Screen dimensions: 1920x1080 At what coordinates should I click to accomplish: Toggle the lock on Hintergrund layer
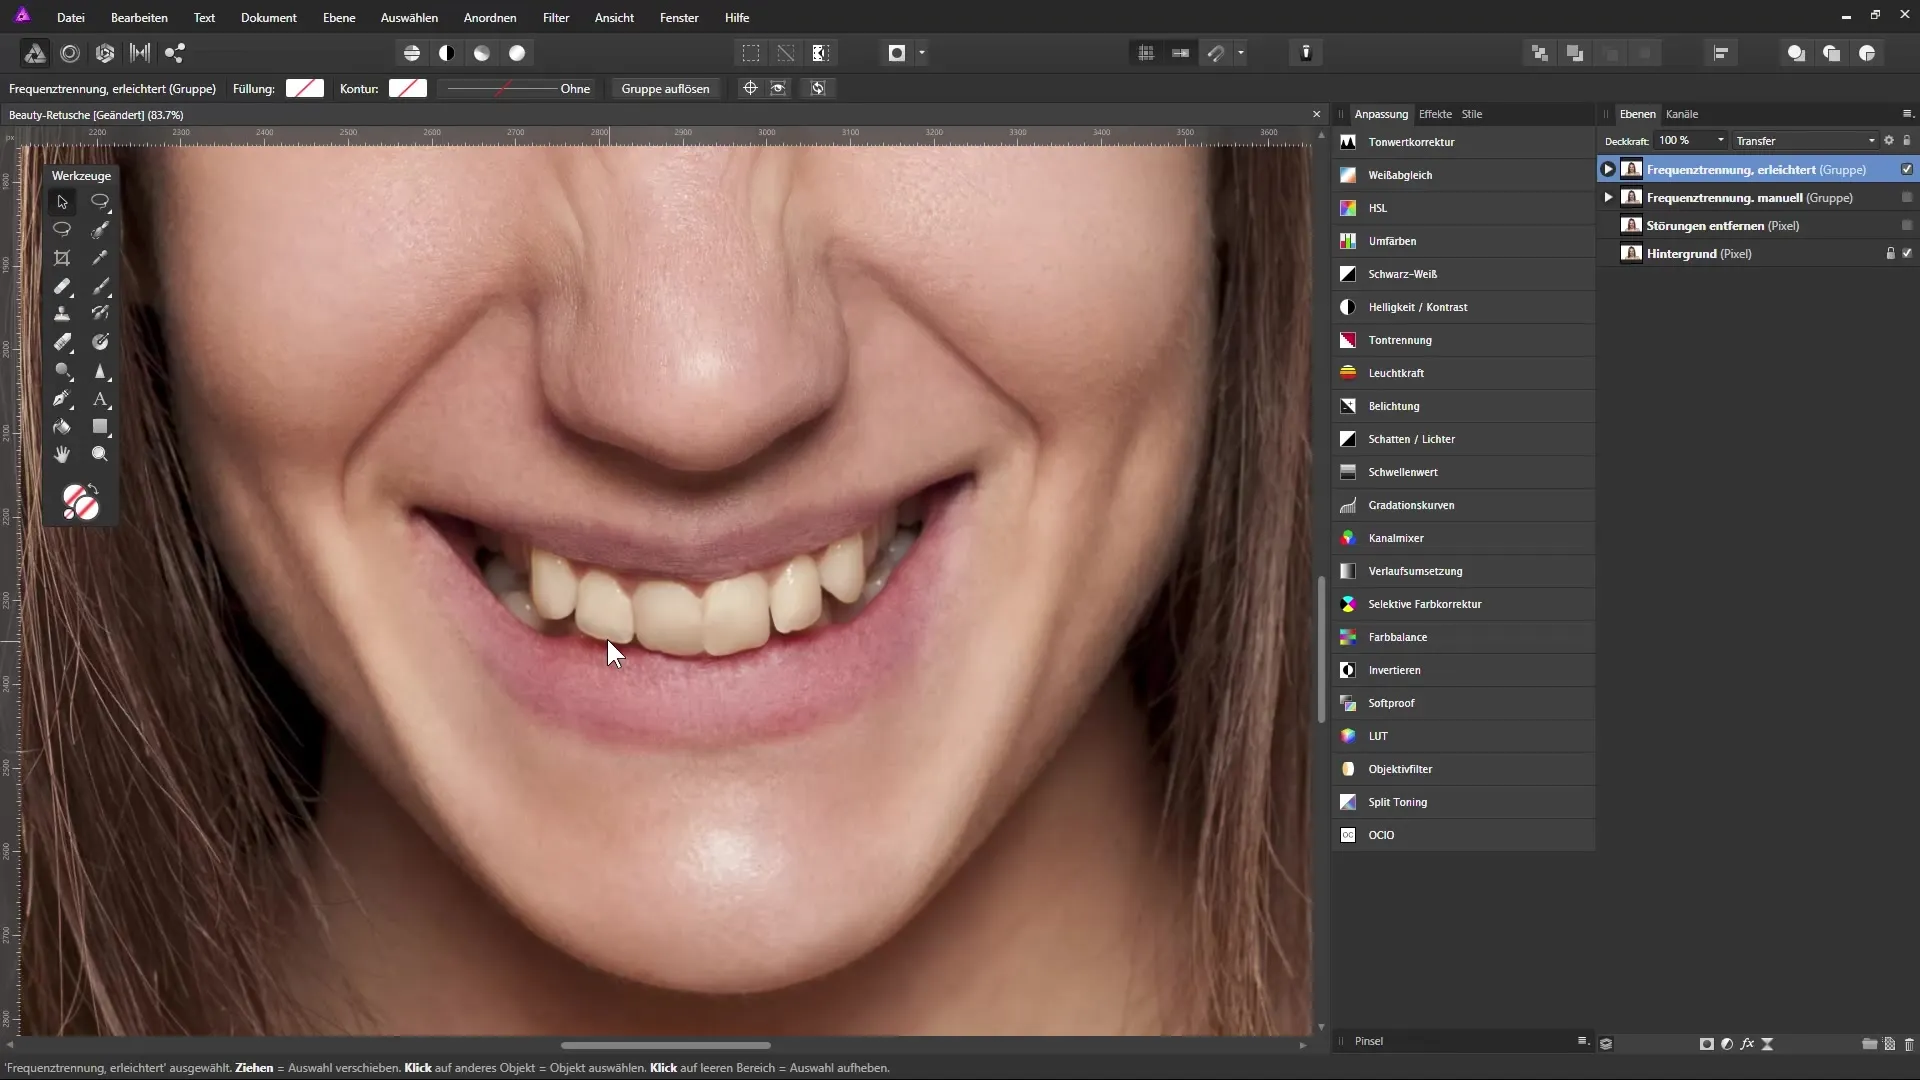[x=1890, y=253]
